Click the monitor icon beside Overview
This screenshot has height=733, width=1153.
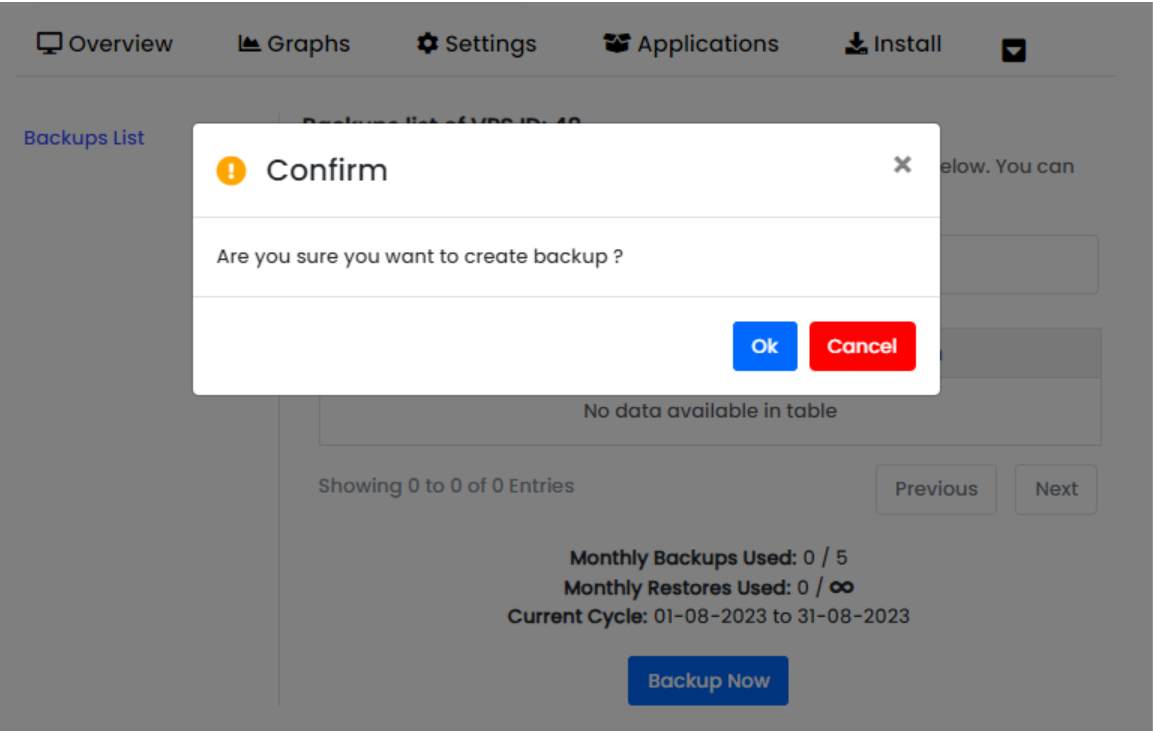(x=49, y=44)
